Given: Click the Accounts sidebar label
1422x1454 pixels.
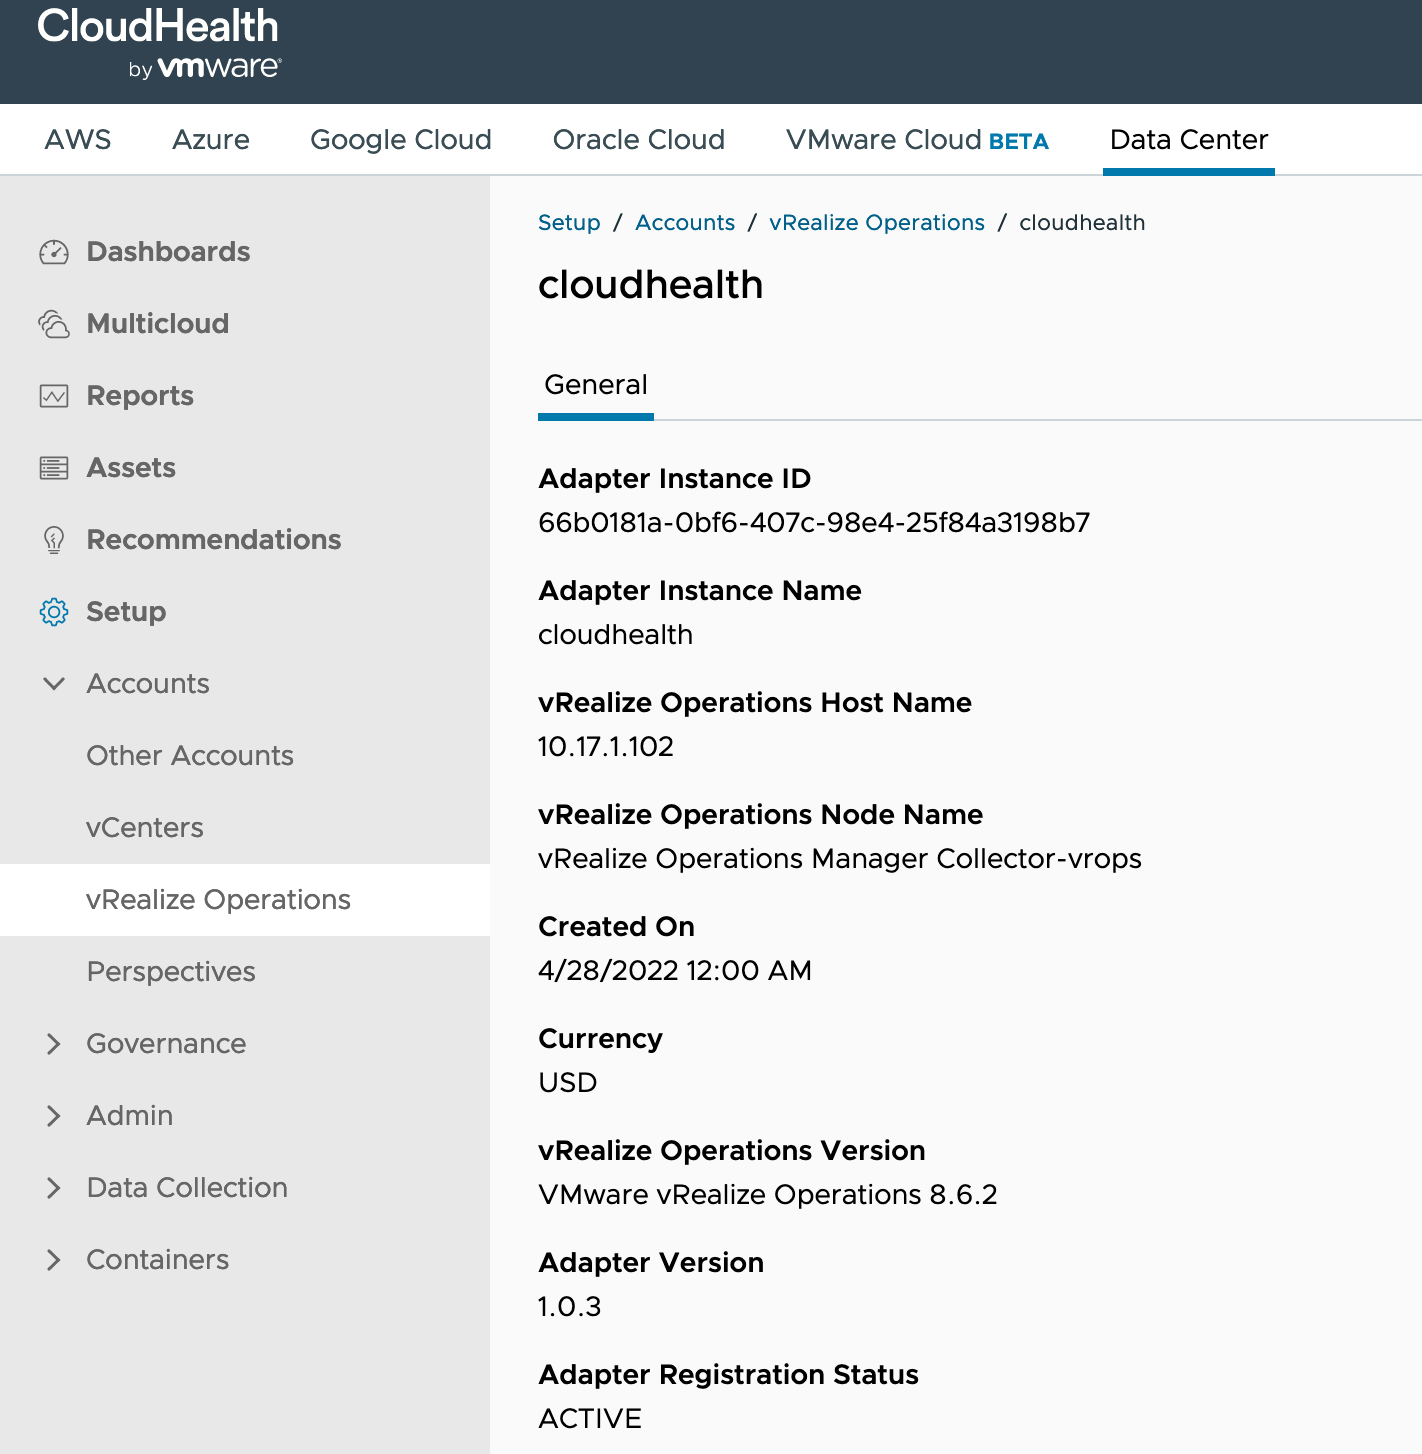Looking at the screenshot, I should point(148,684).
